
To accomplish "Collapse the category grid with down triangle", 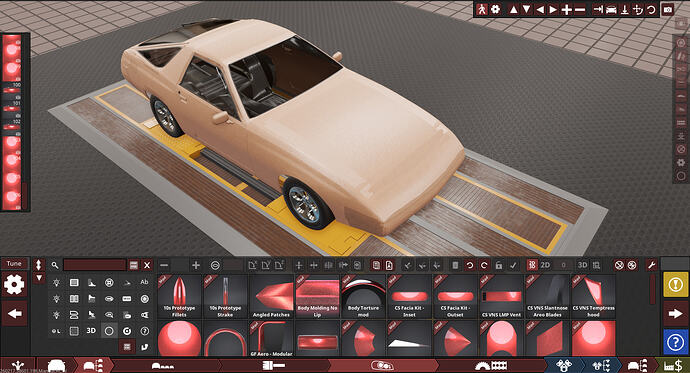I will coord(39,278).
